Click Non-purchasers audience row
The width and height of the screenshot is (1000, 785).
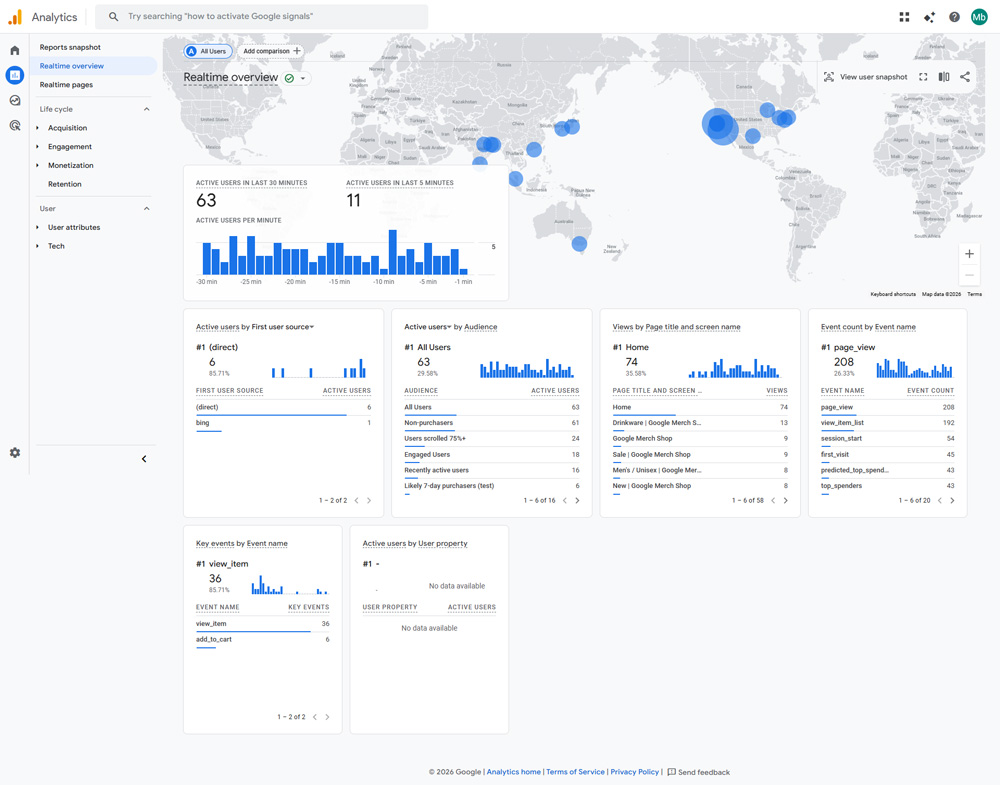coord(492,423)
